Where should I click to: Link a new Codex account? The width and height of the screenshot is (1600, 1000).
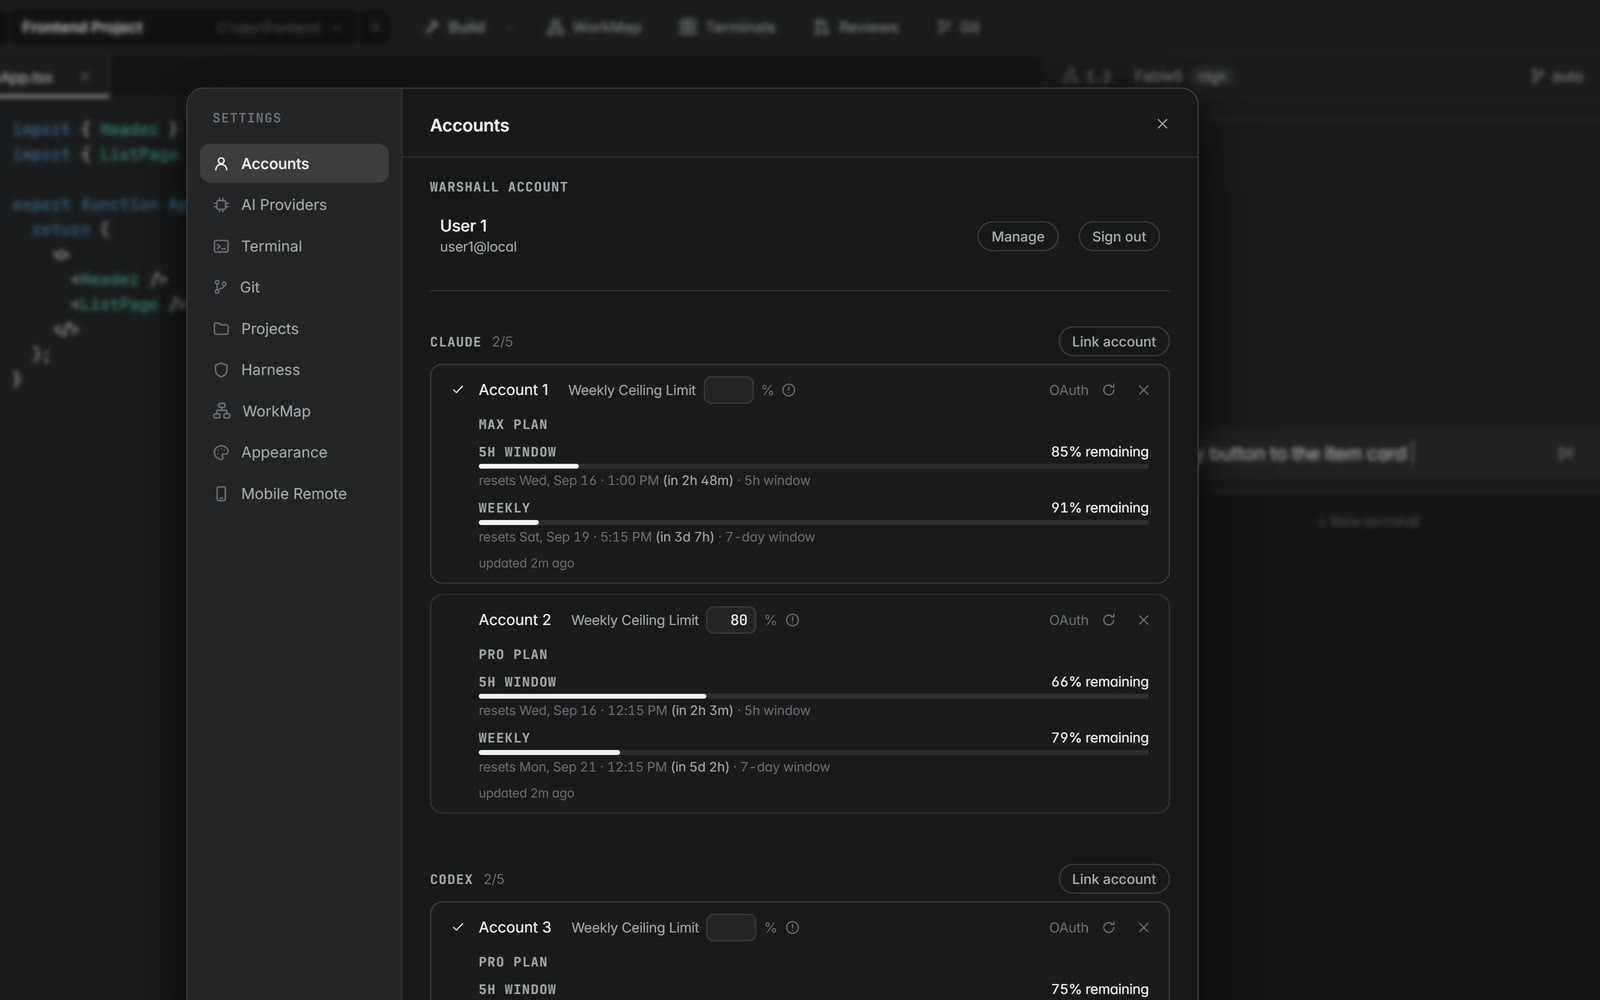click(1114, 879)
